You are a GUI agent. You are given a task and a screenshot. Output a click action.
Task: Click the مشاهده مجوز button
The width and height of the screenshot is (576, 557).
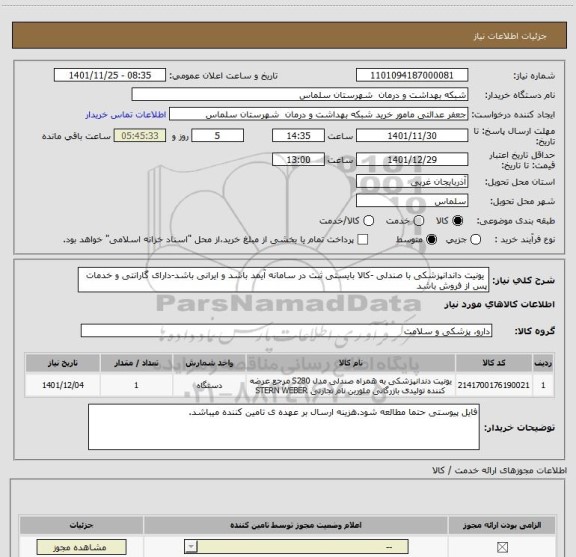[81, 547]
